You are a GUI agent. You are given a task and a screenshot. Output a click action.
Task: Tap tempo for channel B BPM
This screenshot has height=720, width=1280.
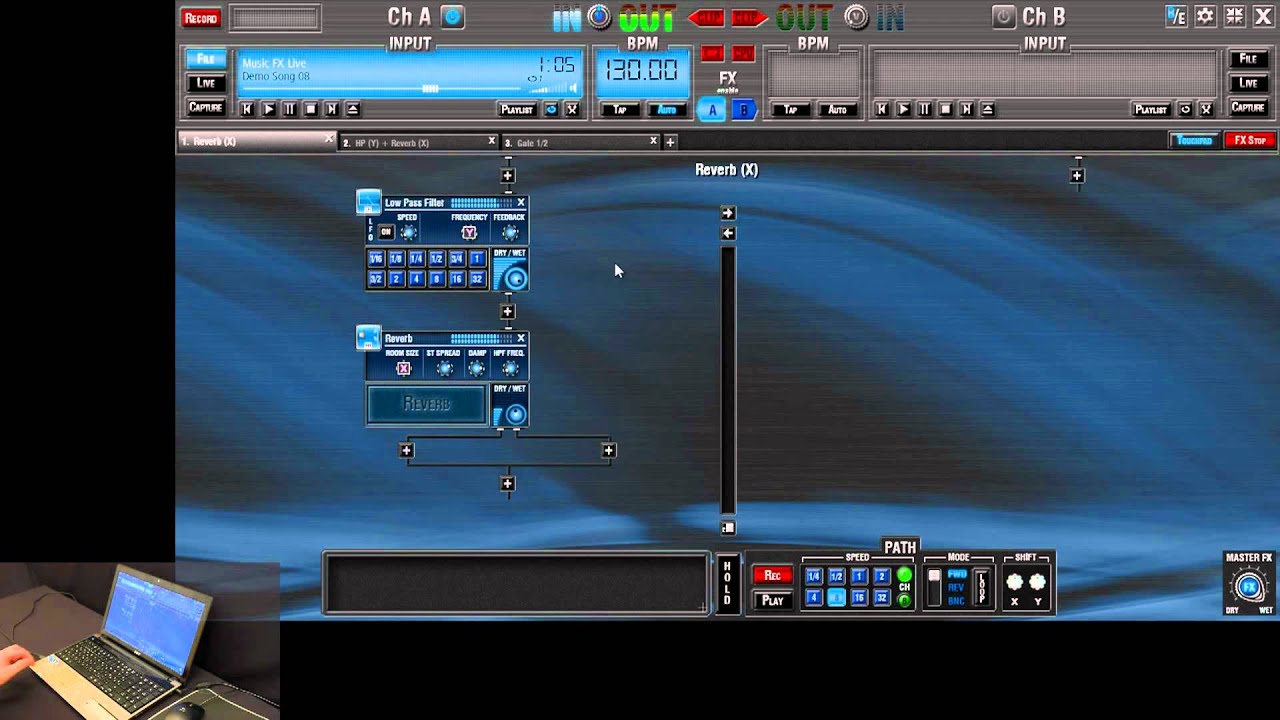790,109
